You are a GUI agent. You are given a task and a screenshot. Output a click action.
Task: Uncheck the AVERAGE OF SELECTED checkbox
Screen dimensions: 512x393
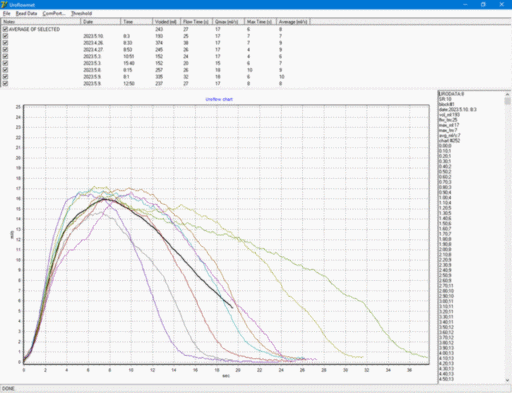click(x=5, y=29)
